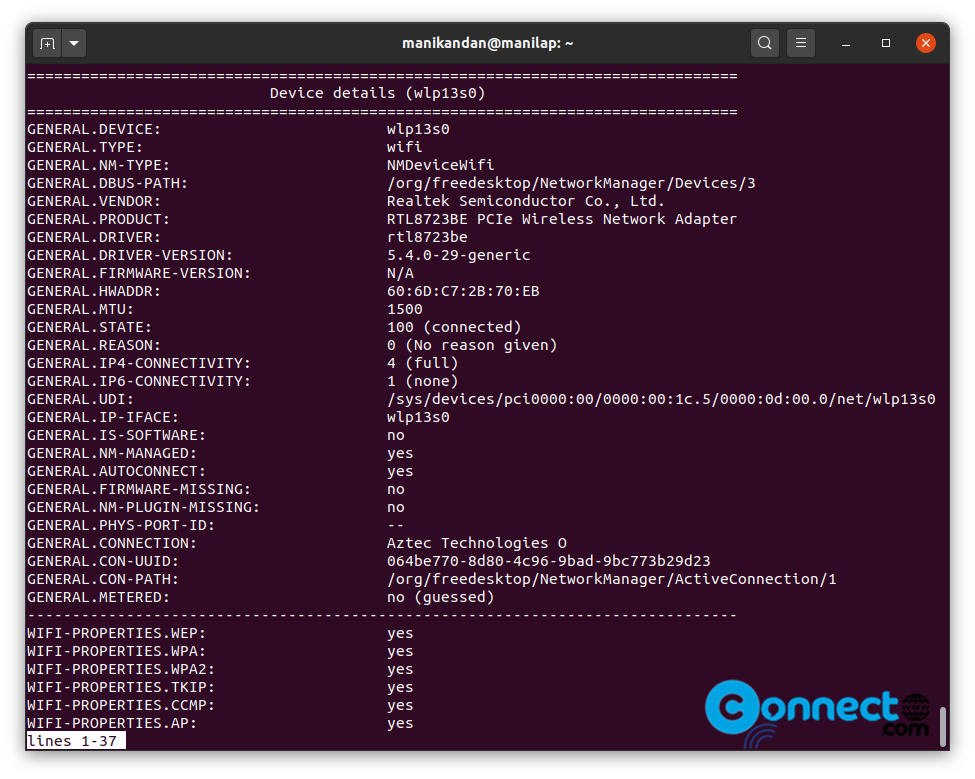Close the terminal window
975x779 pixels.
click(925, 43)
